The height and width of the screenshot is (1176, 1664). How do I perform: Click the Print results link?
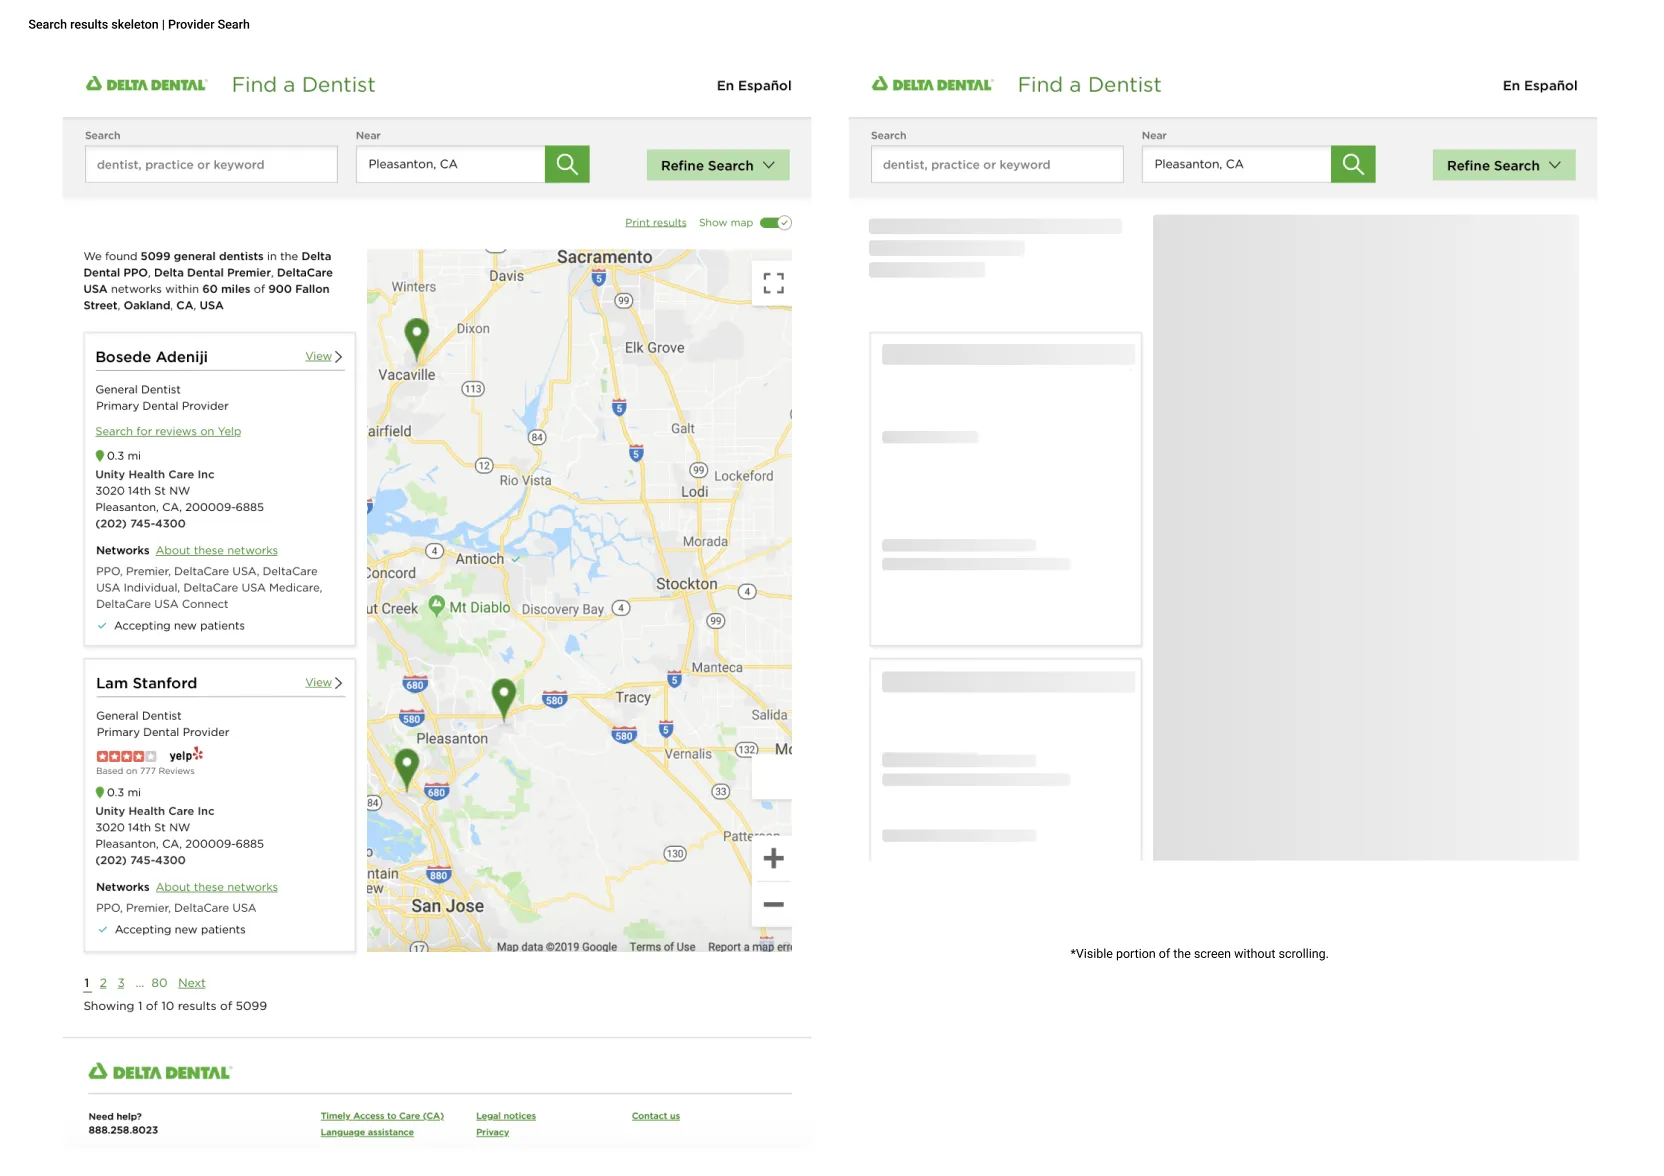655,222
